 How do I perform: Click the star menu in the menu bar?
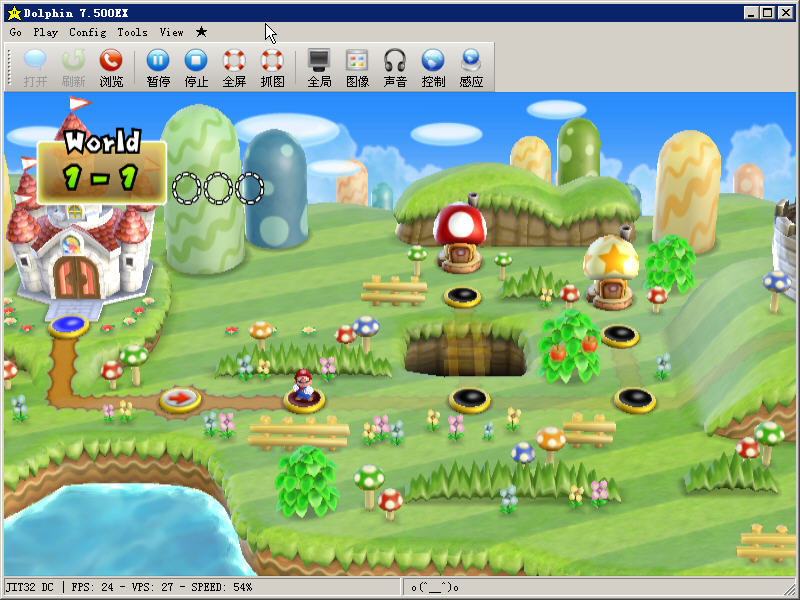click(201, 32)
